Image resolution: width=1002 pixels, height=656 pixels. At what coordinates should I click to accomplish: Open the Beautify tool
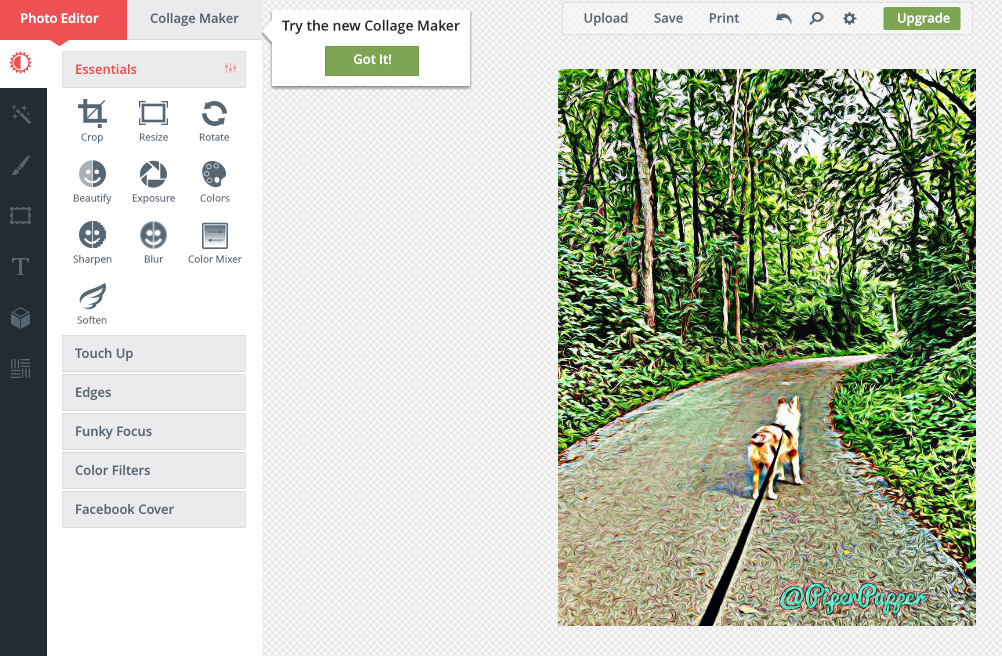[92, 181]
